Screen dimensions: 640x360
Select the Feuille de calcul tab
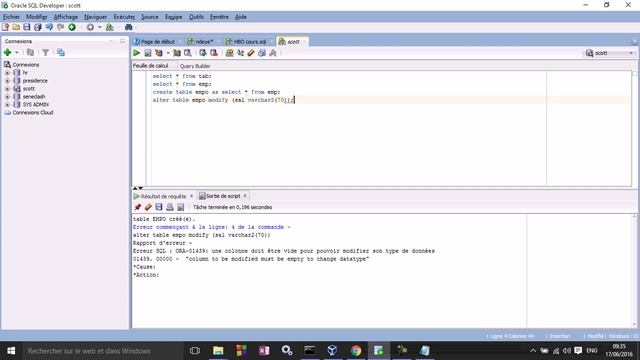coord(151,66)
